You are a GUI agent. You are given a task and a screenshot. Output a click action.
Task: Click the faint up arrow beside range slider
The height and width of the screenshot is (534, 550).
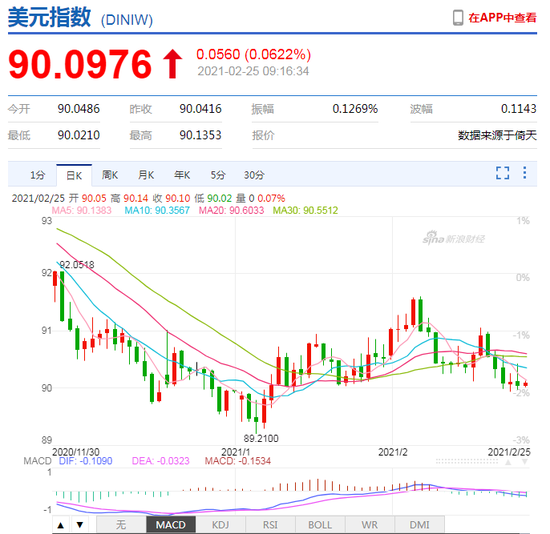508,462
